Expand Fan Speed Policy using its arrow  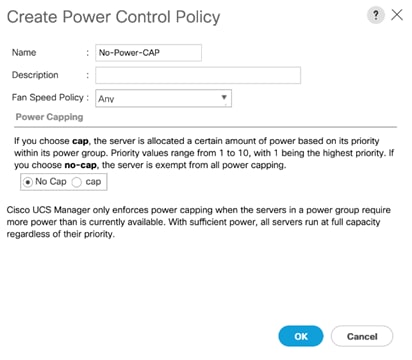tap(224, 97)
